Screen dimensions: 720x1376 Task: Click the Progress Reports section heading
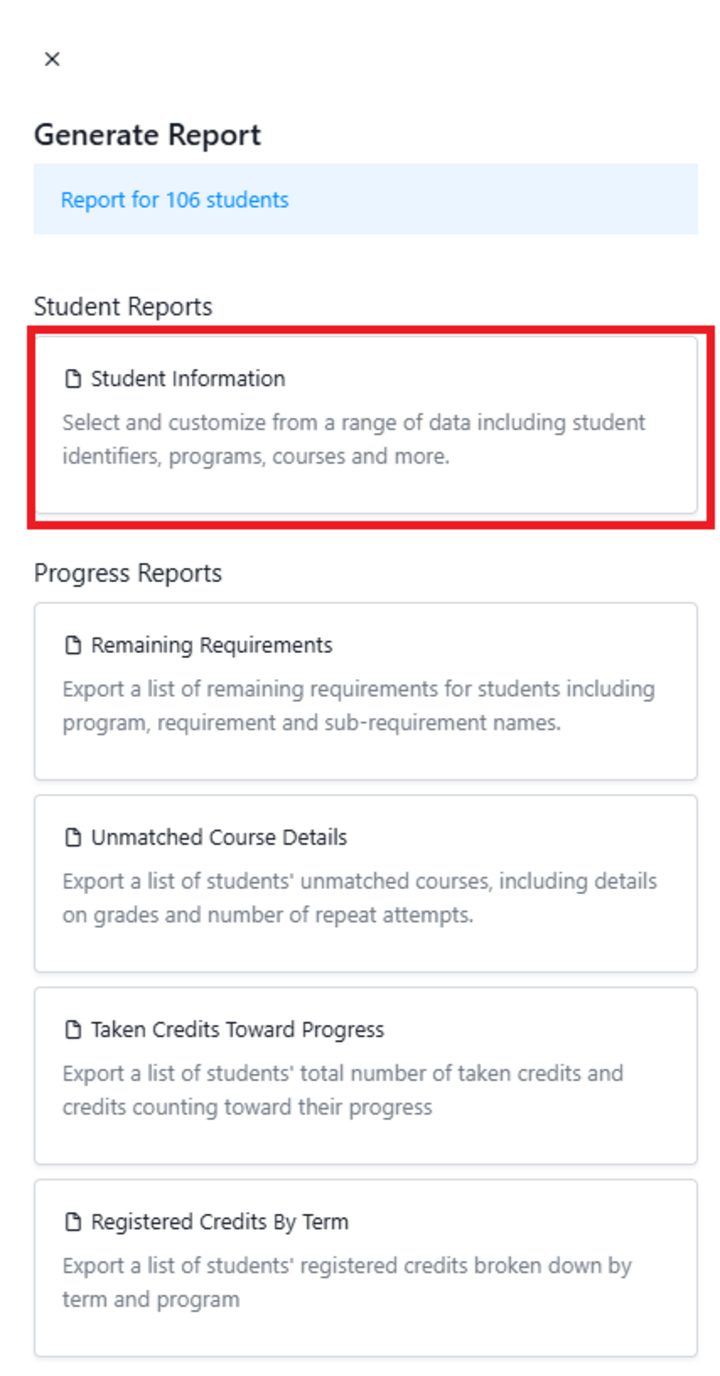tap(130, 573)
